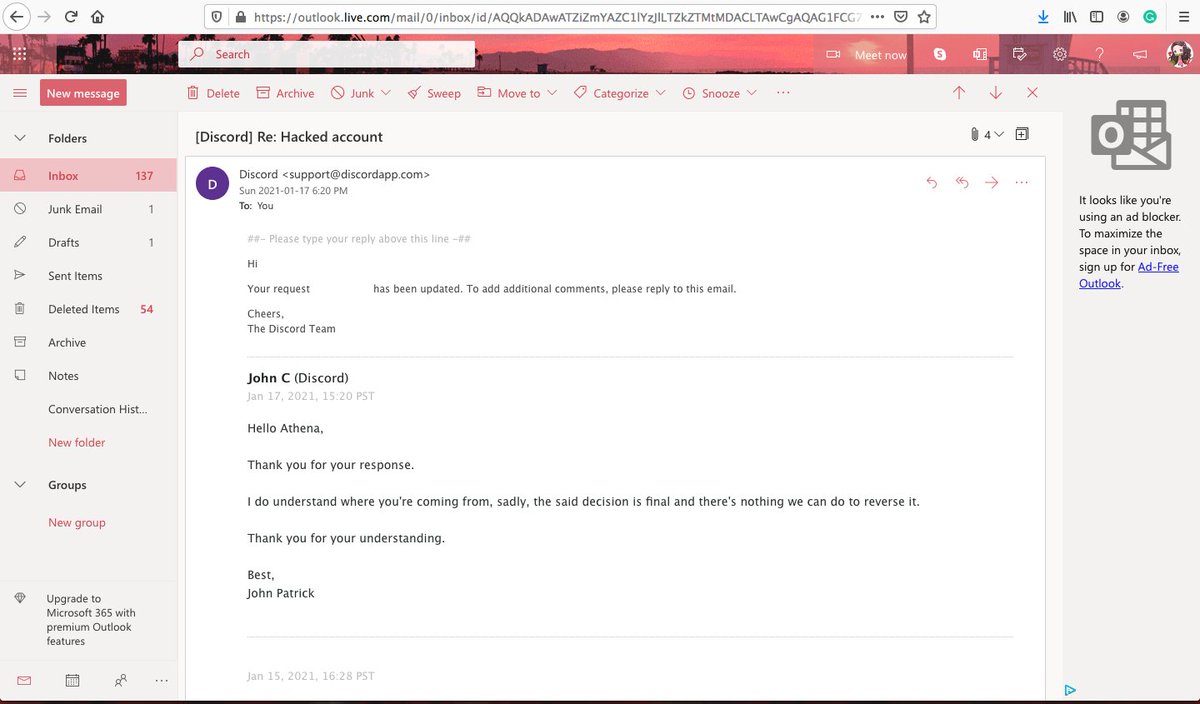Open Firefox library icon
This screenshot has width=1200, height=704.
(x=1070, y=17)
